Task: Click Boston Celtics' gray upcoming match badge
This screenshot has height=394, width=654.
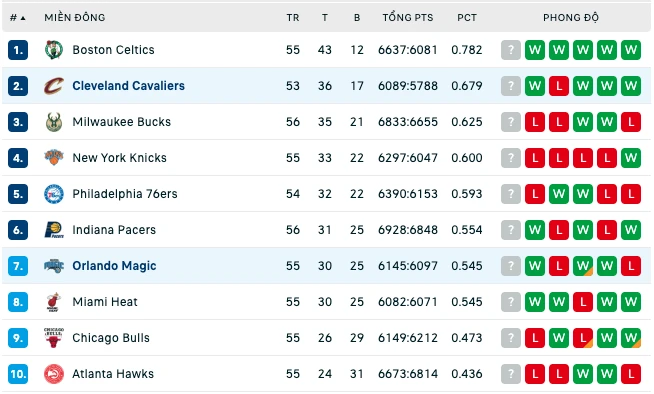Action: [511, 50]
